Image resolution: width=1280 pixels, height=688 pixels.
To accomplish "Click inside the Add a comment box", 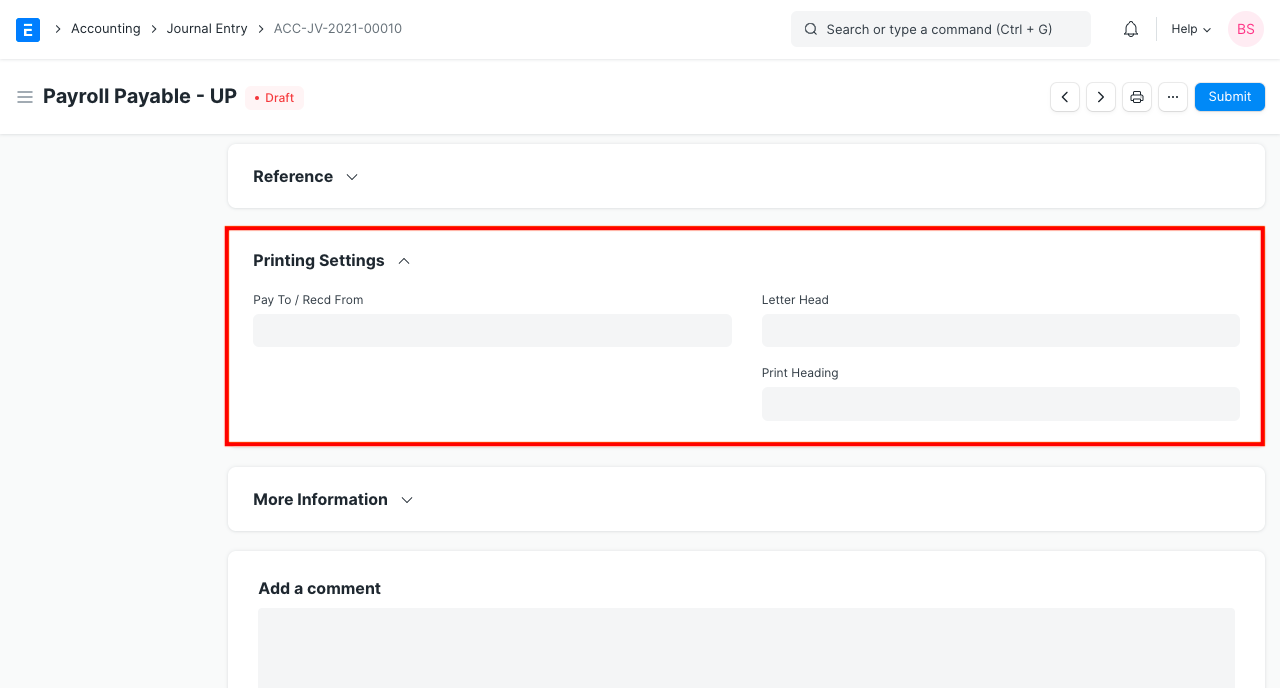I will [x=745, y=648].
